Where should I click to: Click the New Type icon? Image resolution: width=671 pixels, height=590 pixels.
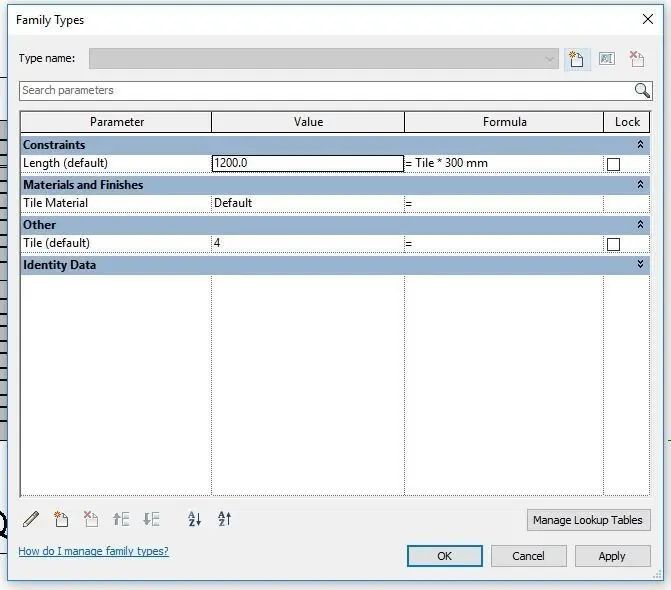coord(576,59)
